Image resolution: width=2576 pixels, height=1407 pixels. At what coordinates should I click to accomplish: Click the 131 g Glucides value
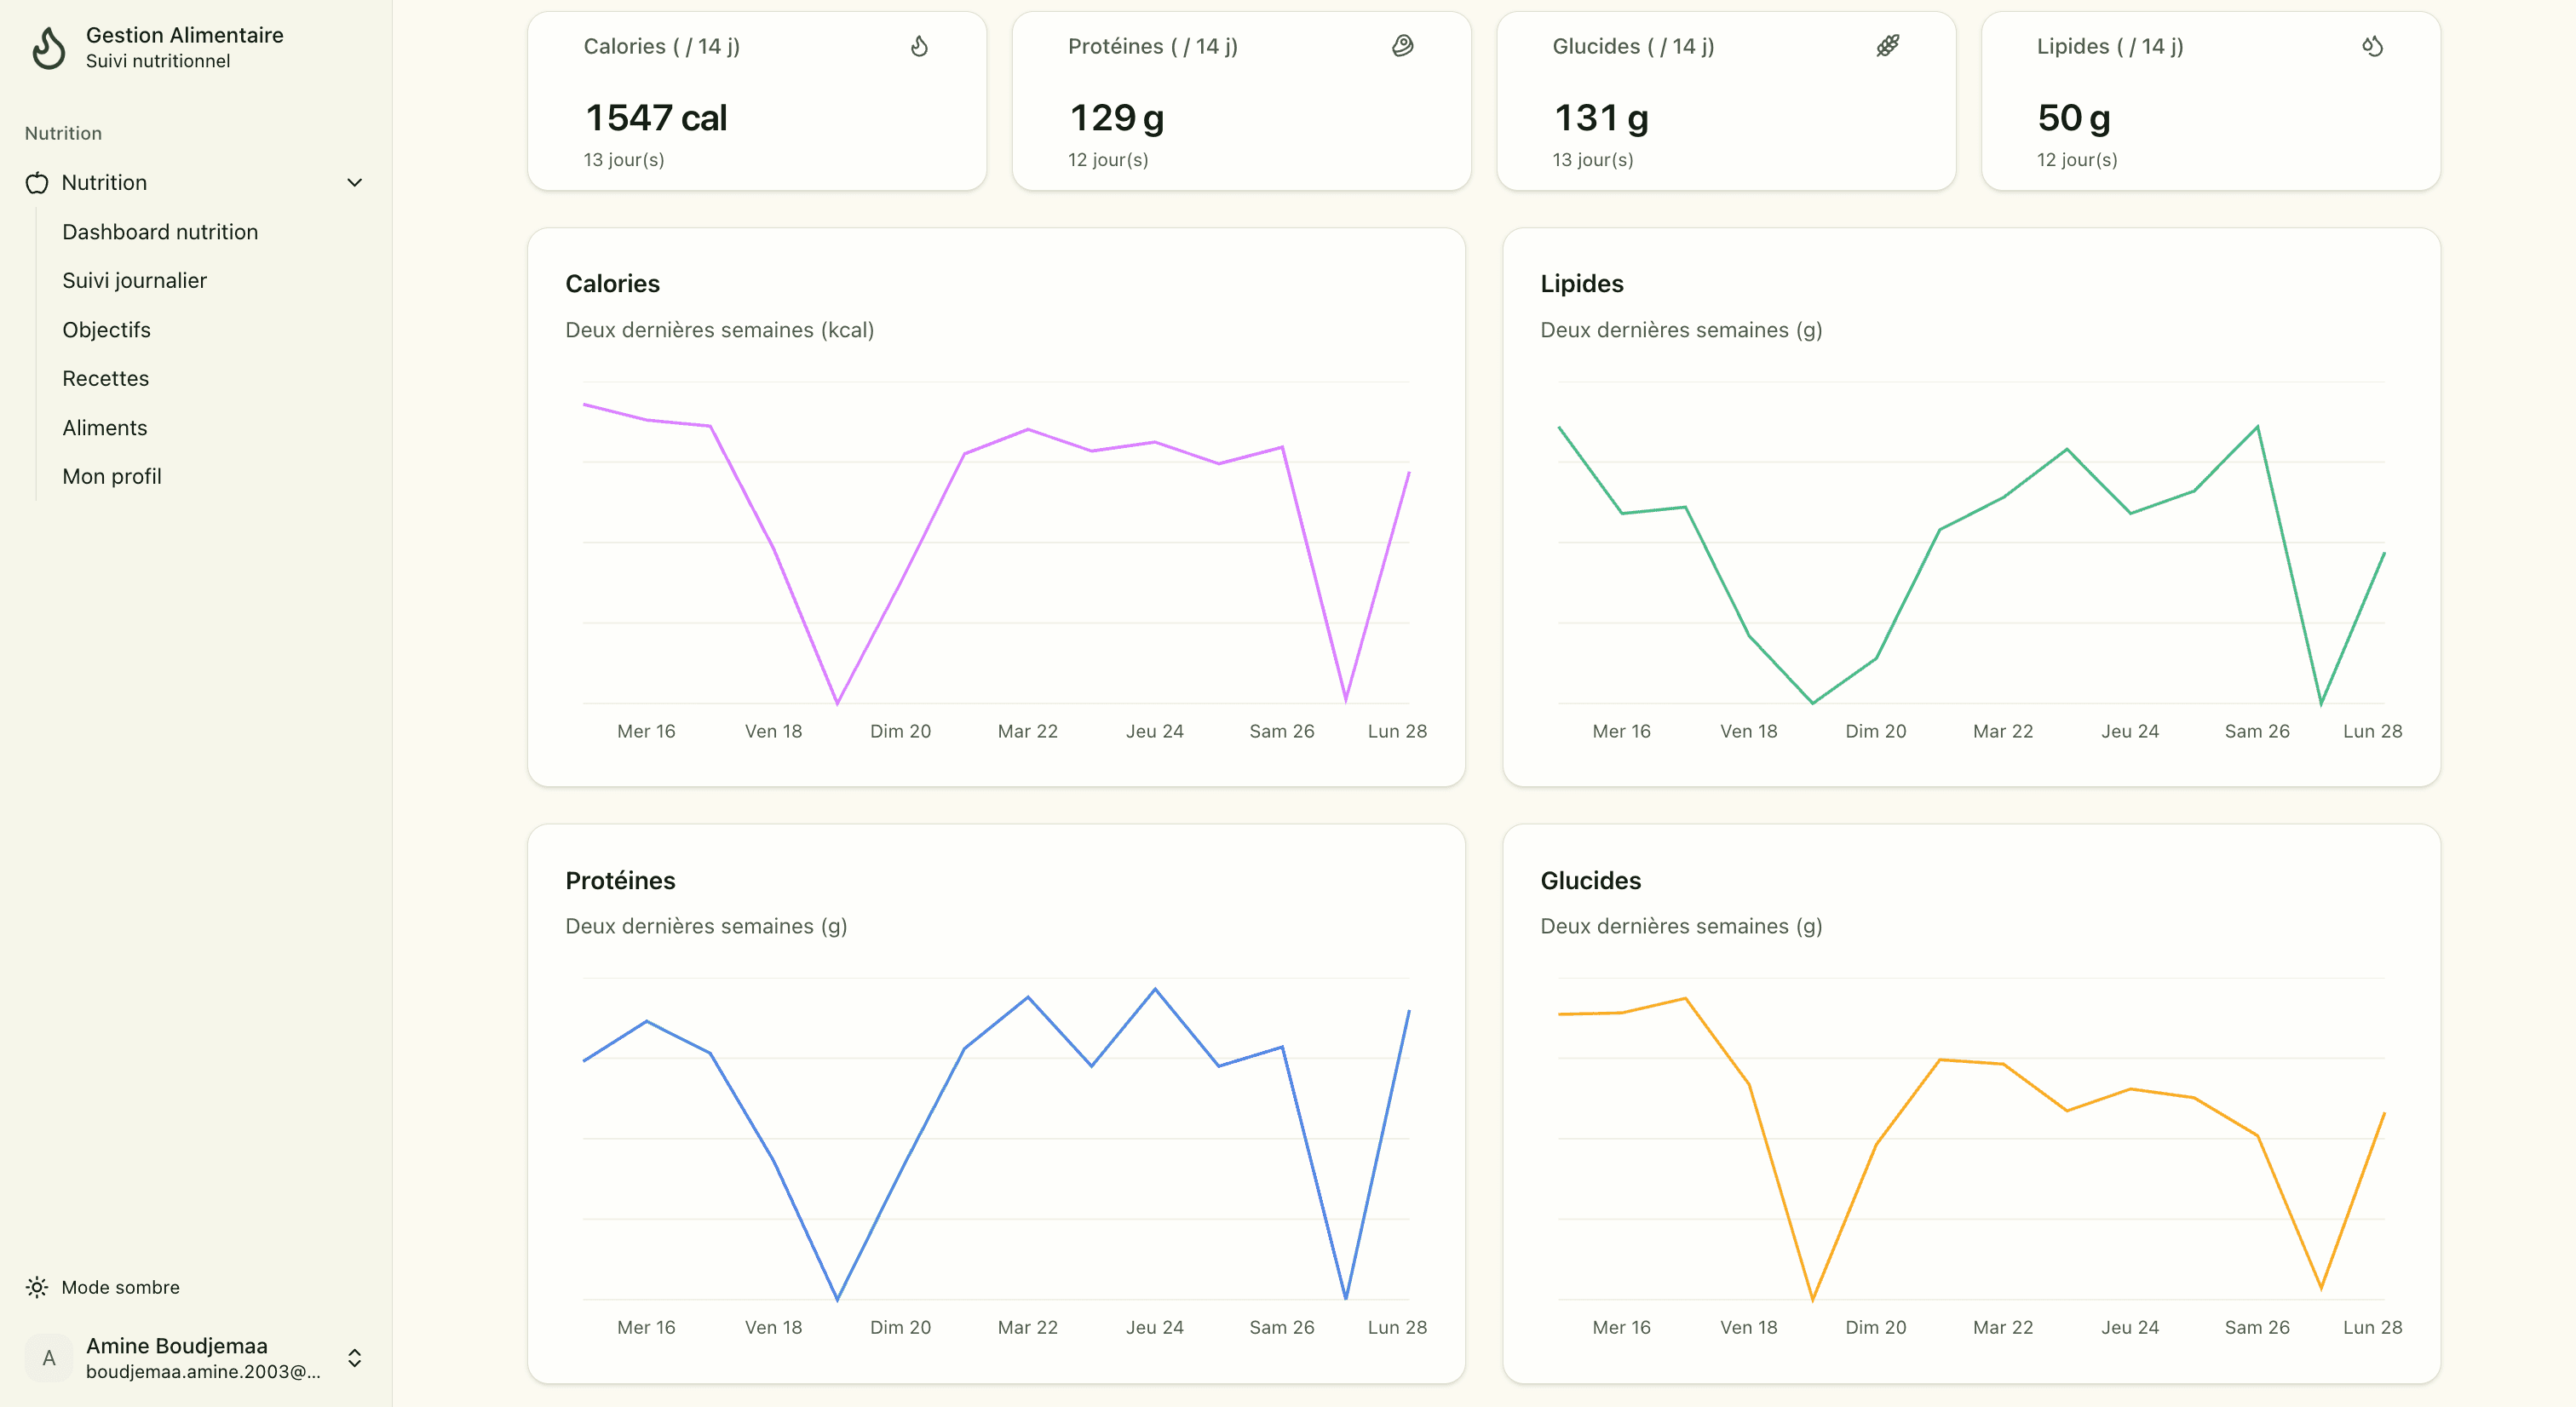[x=1601, y=118]
